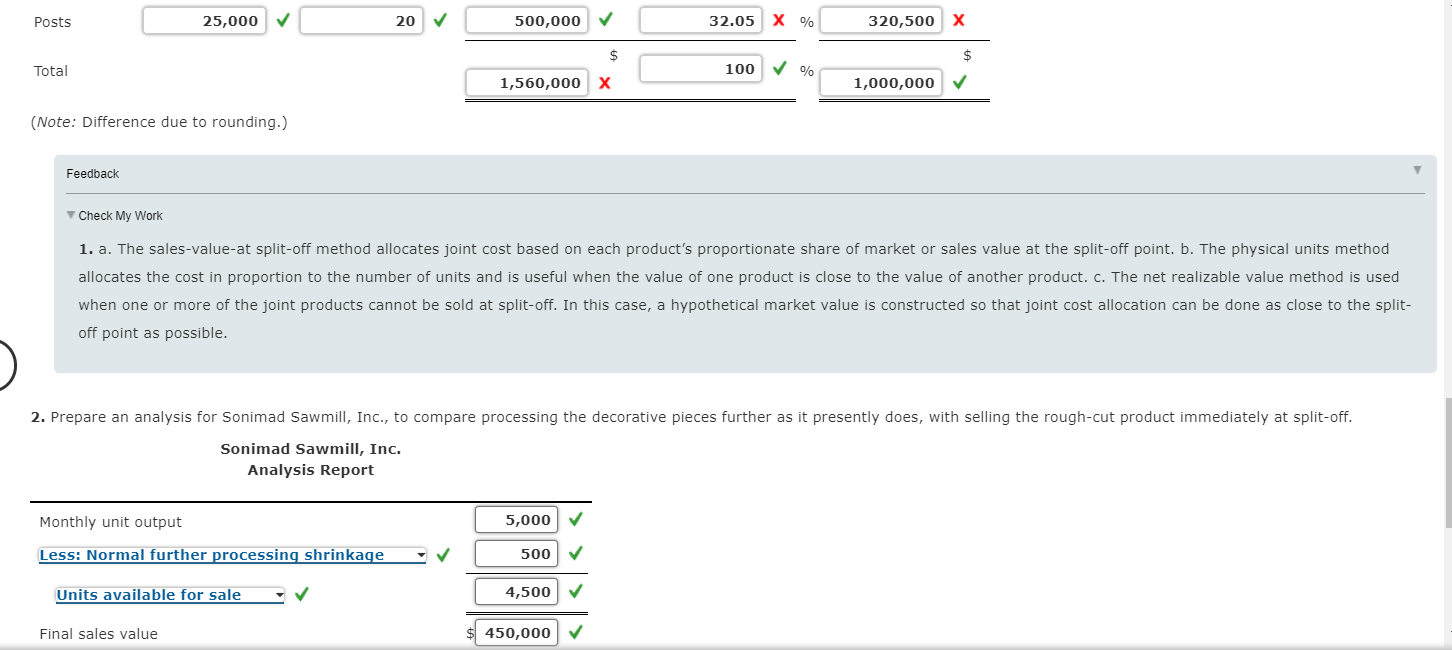Viewport: 1452px width, 650px height.
Task: Click the red X beside the 32.05 percentage
Action: point(779,19)
